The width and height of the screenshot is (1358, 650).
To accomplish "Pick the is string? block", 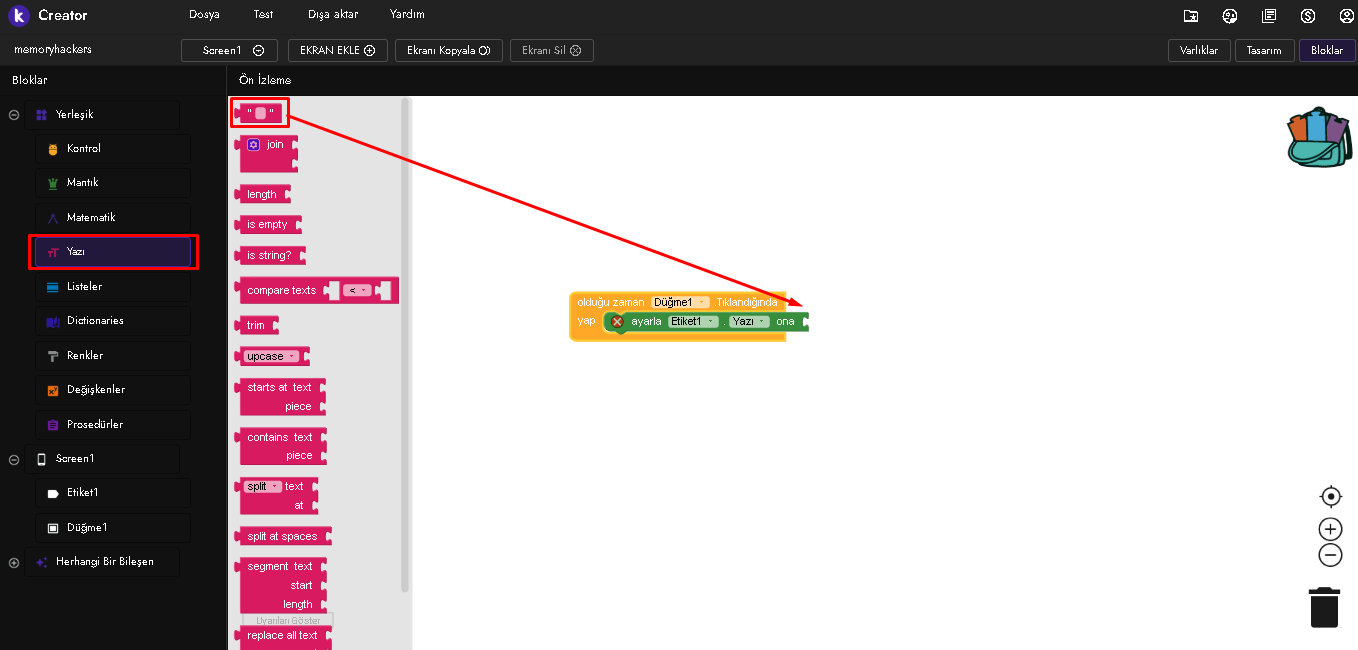I will (270, 256).
